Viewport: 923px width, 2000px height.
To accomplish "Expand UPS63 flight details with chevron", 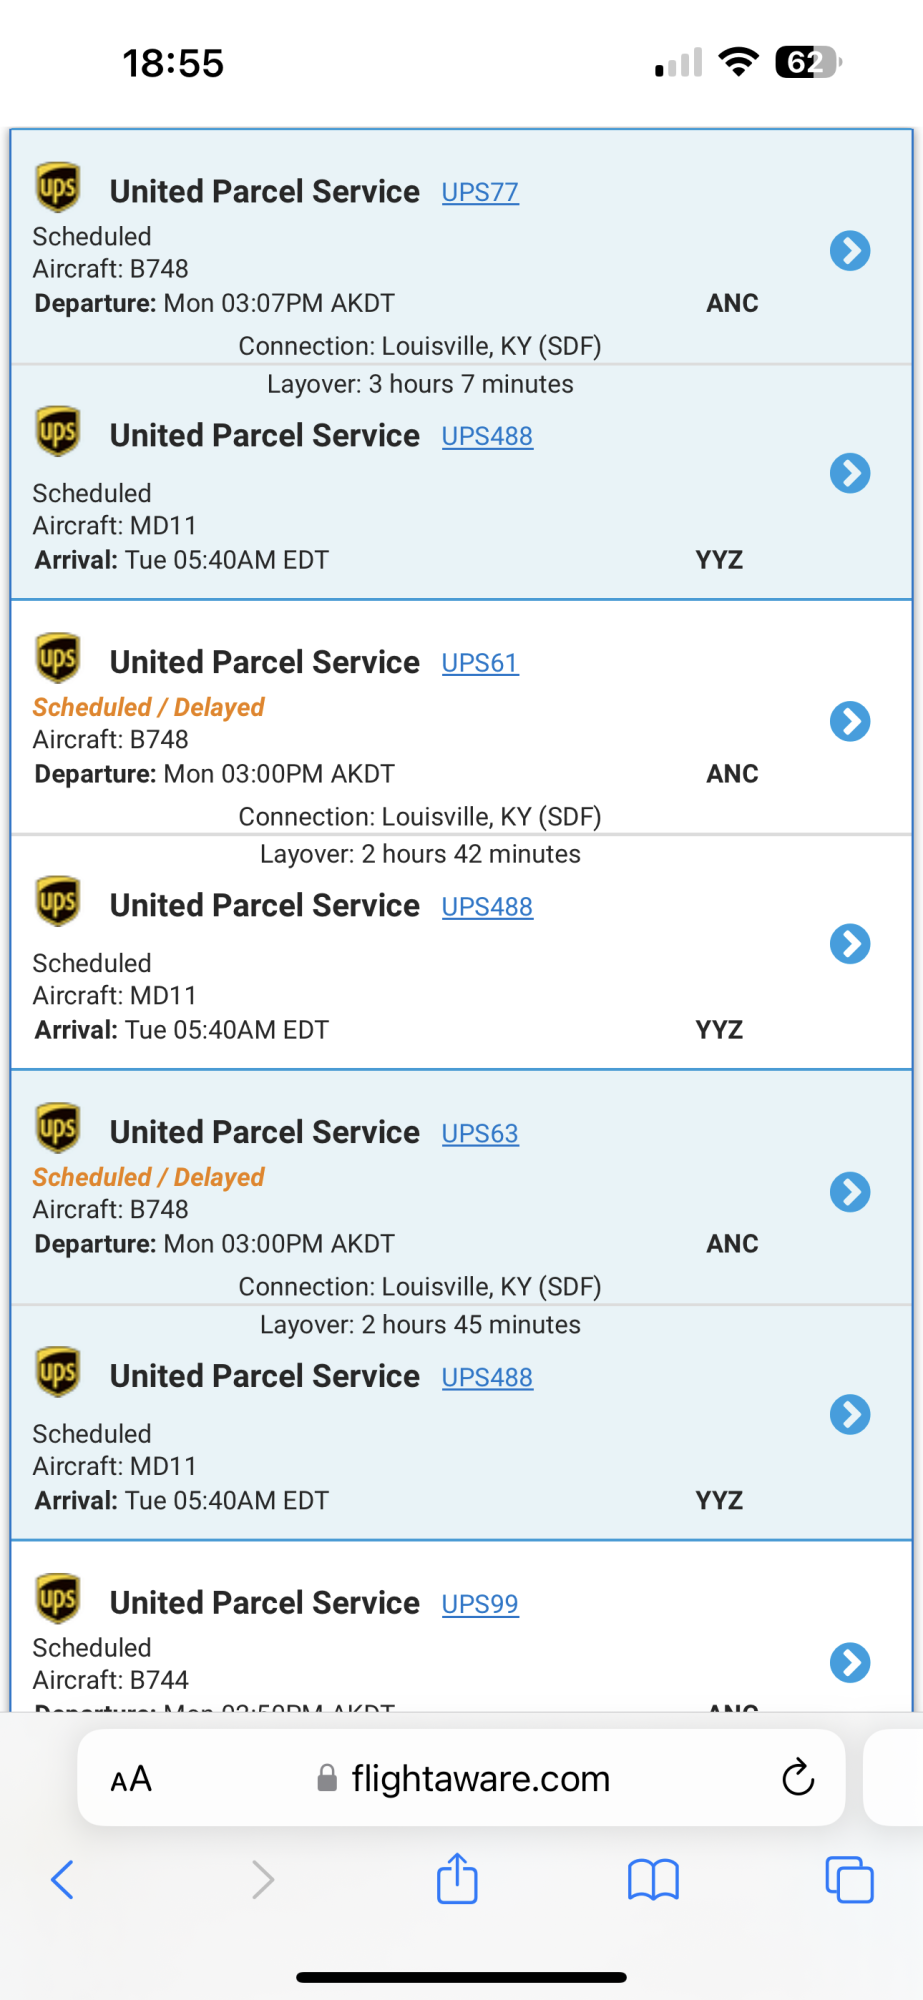I will 850,1192.
